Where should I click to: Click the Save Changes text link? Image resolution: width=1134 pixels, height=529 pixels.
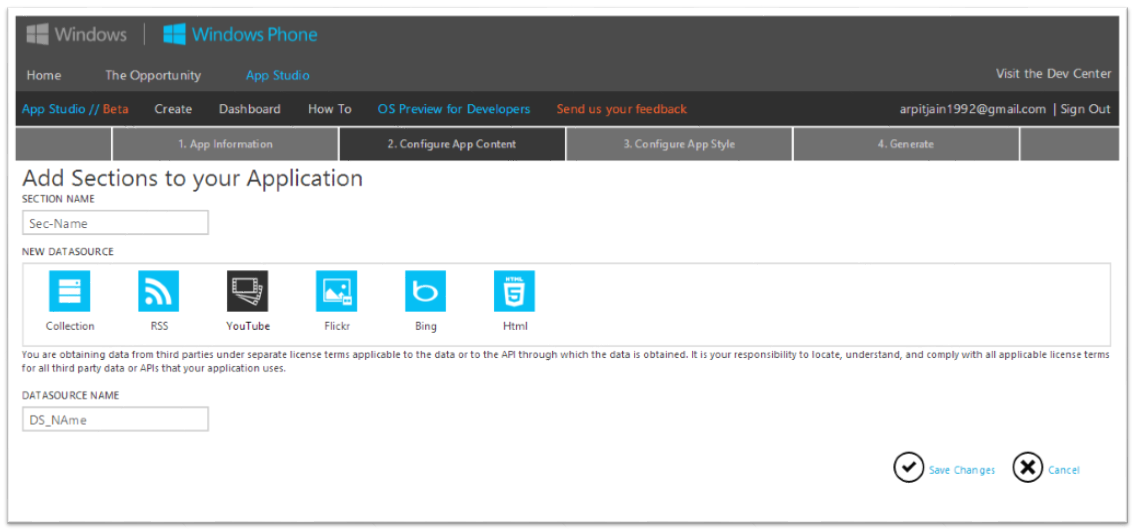pyautogui.click(x=962, y=470)
